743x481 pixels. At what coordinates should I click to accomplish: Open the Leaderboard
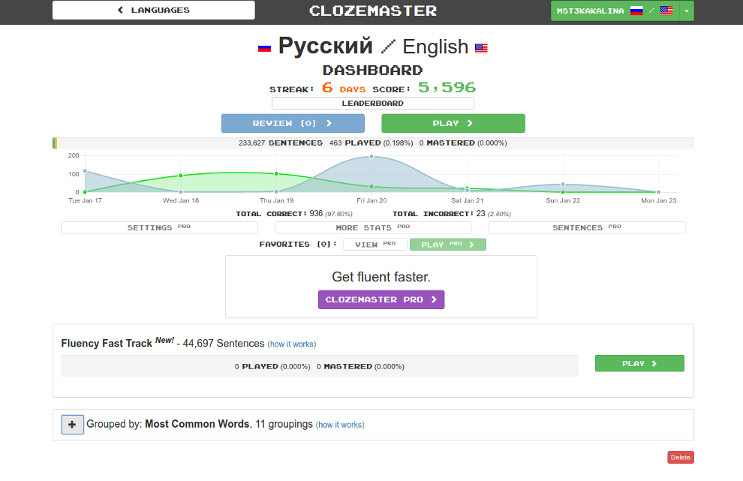coord(373,103)
